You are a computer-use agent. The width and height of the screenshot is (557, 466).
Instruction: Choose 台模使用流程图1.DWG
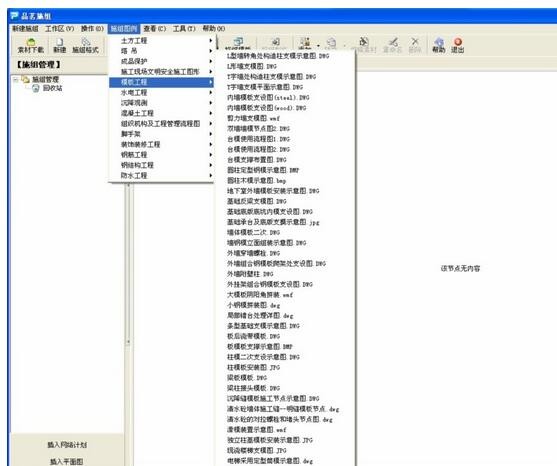coord(258,139)
